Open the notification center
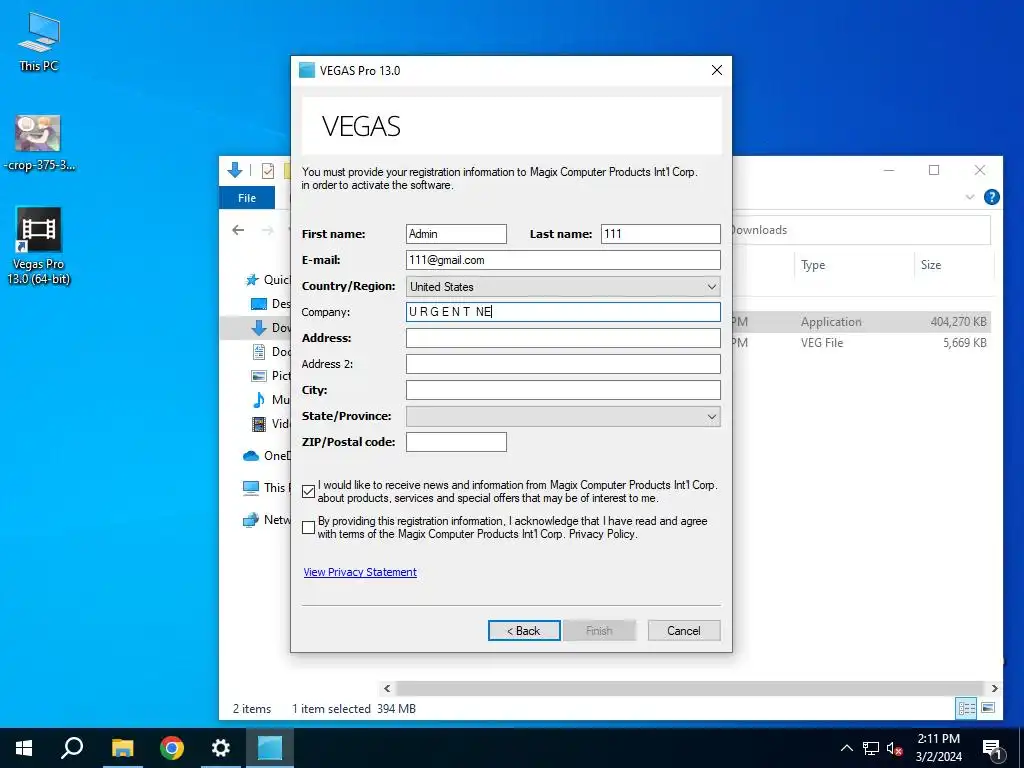This screenshot has height=768, width=1024. pos(992,750)
